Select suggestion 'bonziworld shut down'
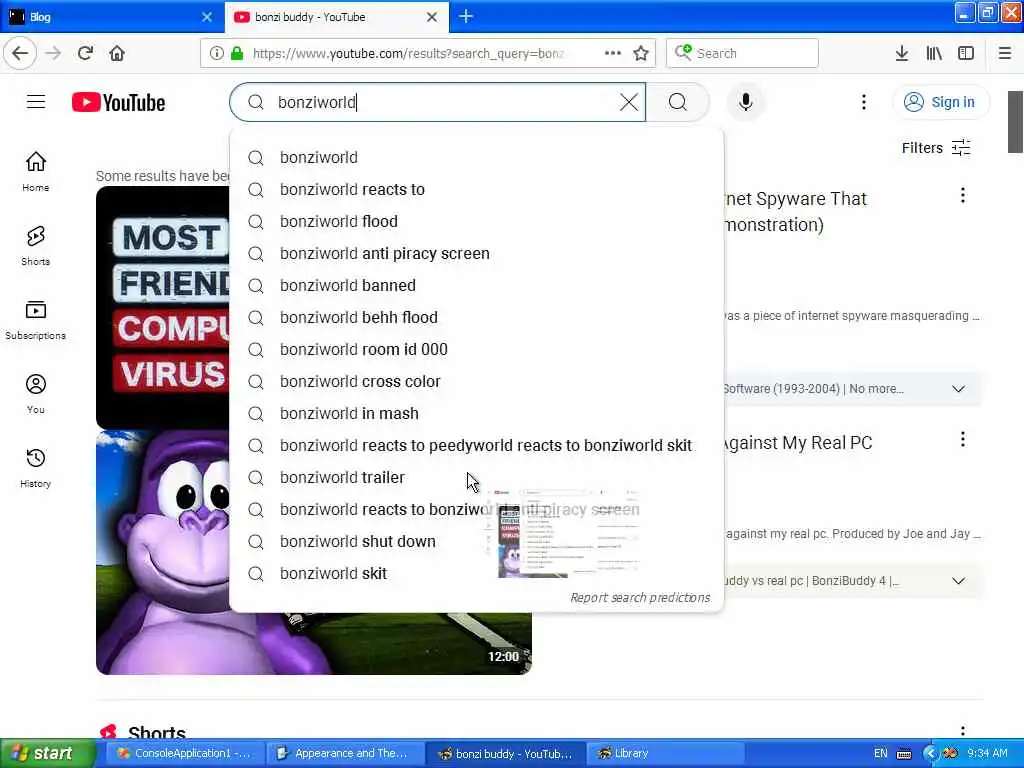The width and height of the screenshot is (1024, 768). (477, 541)
